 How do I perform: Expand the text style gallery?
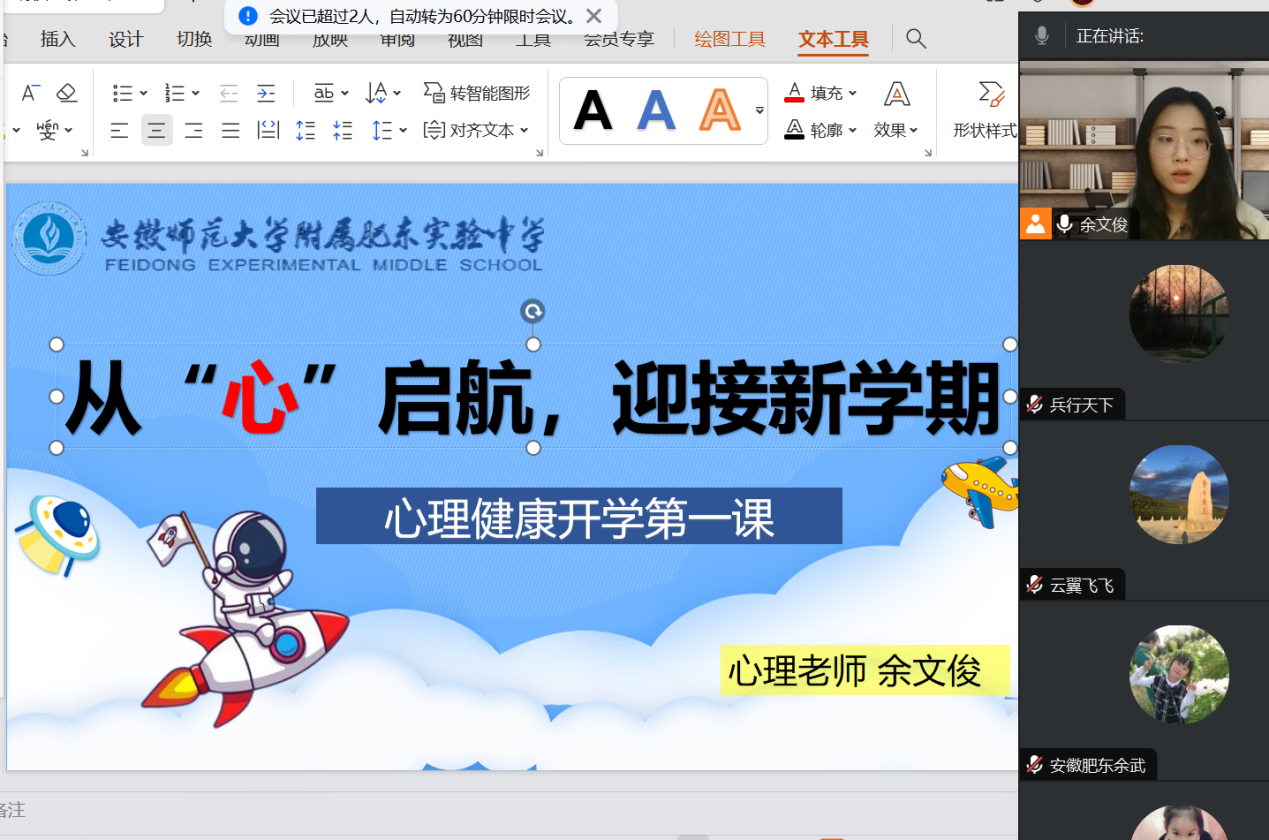point(760,110)
